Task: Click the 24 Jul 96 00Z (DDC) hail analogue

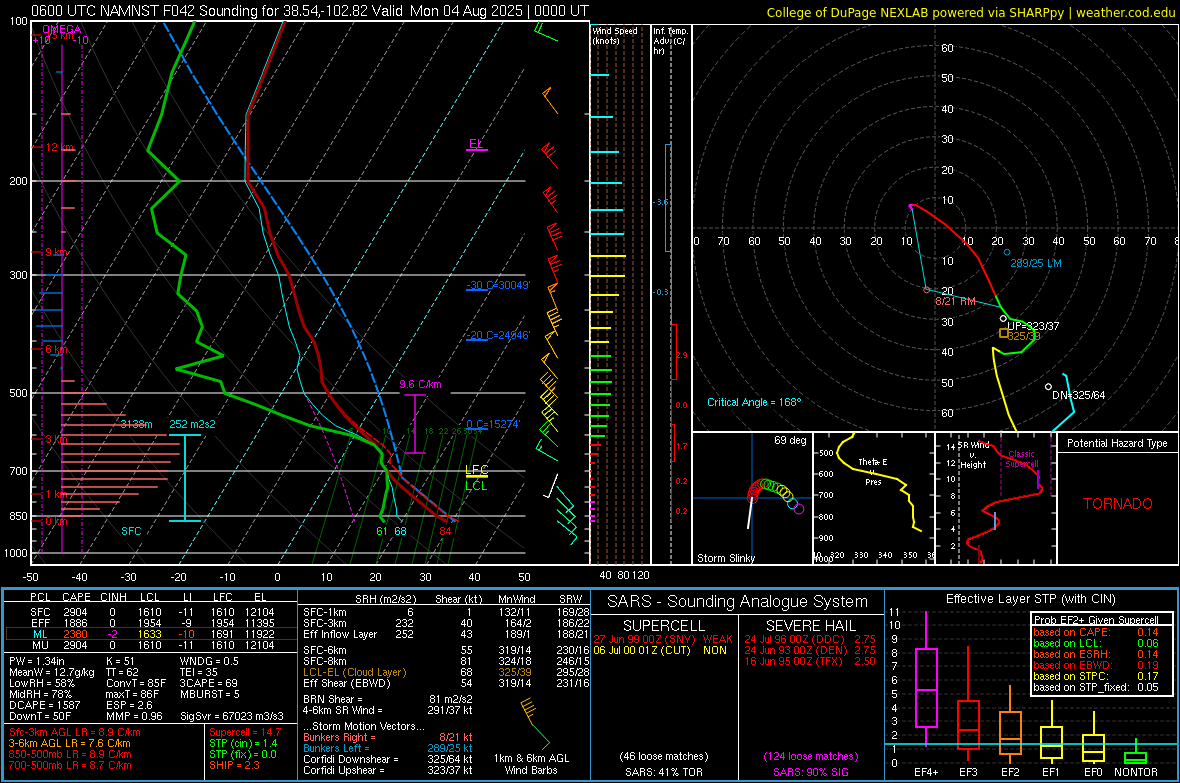Action: 810,638
